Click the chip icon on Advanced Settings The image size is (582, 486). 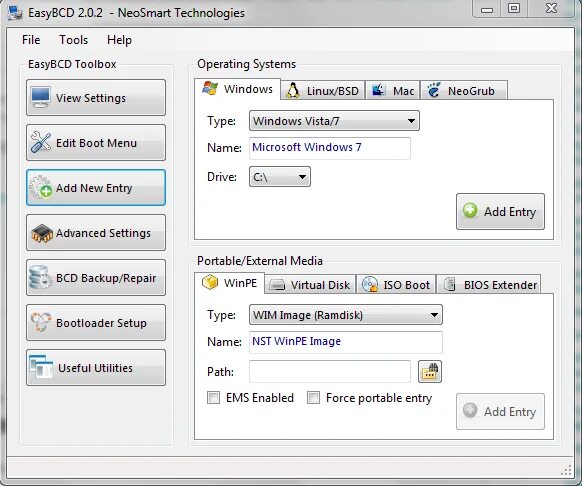42,233
